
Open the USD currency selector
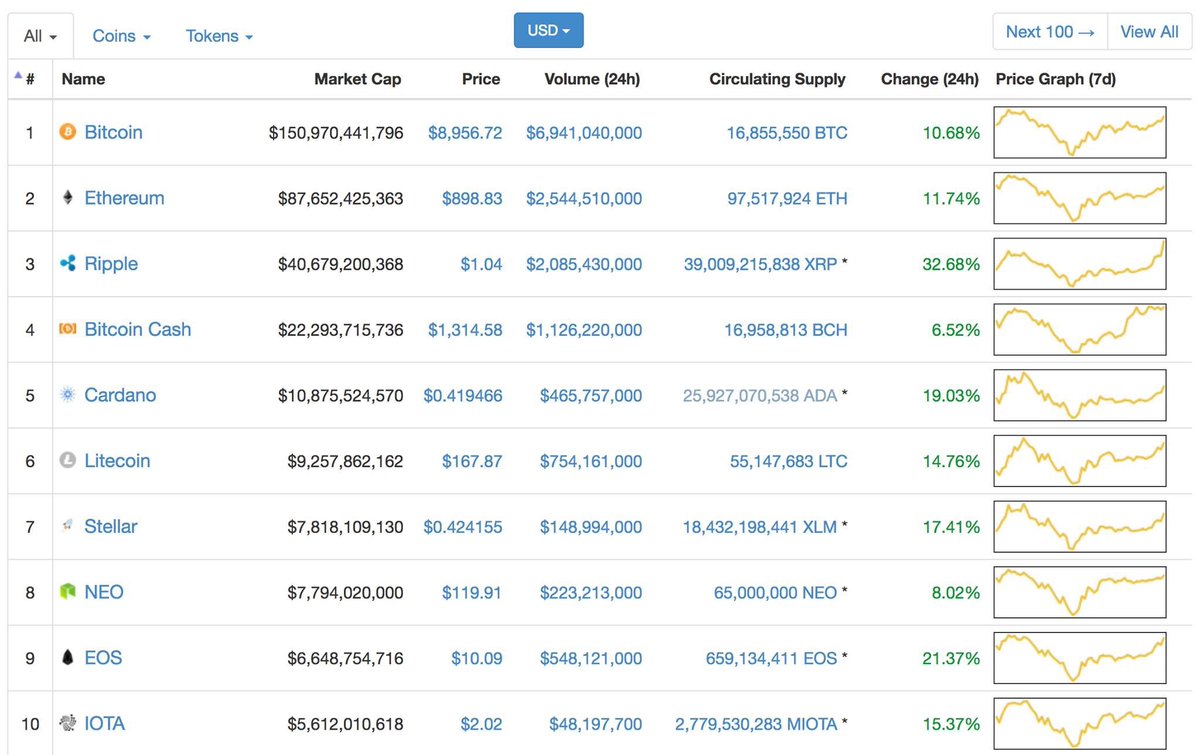pos(548,30)
